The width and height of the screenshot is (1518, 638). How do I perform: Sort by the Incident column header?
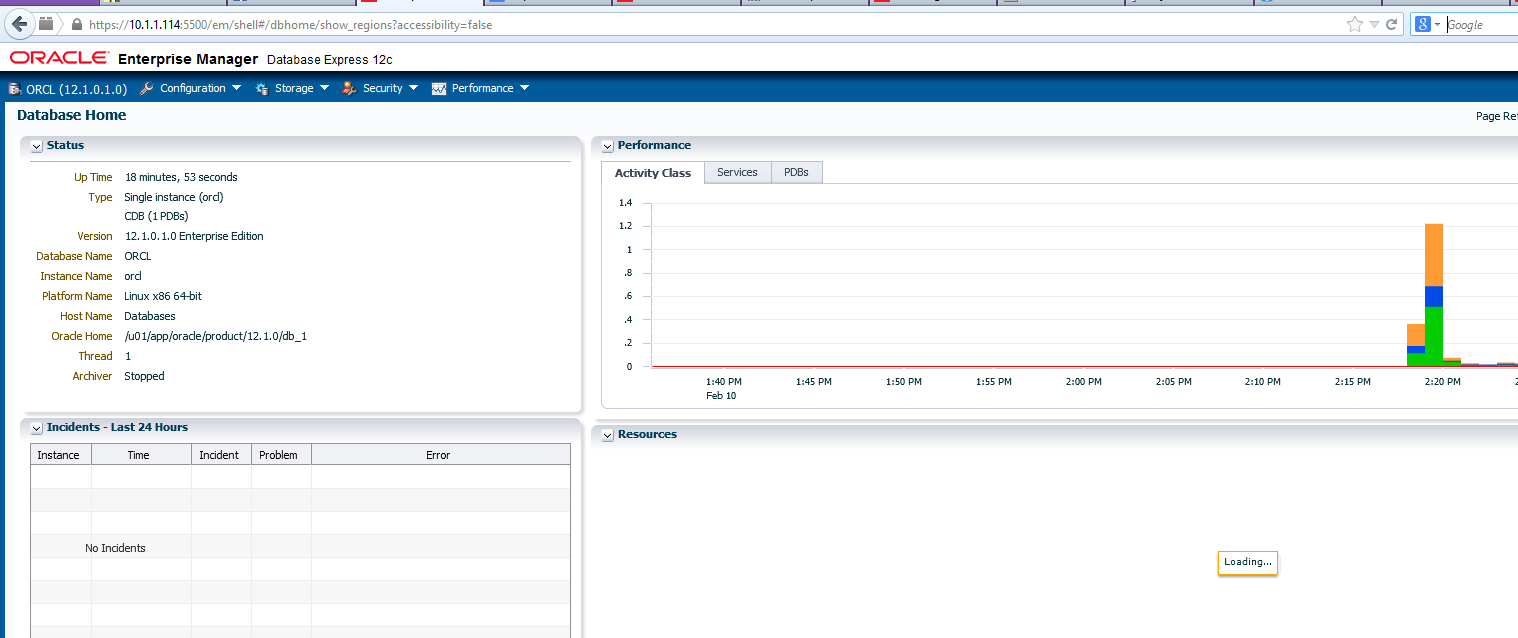click(x=221, y=455)
